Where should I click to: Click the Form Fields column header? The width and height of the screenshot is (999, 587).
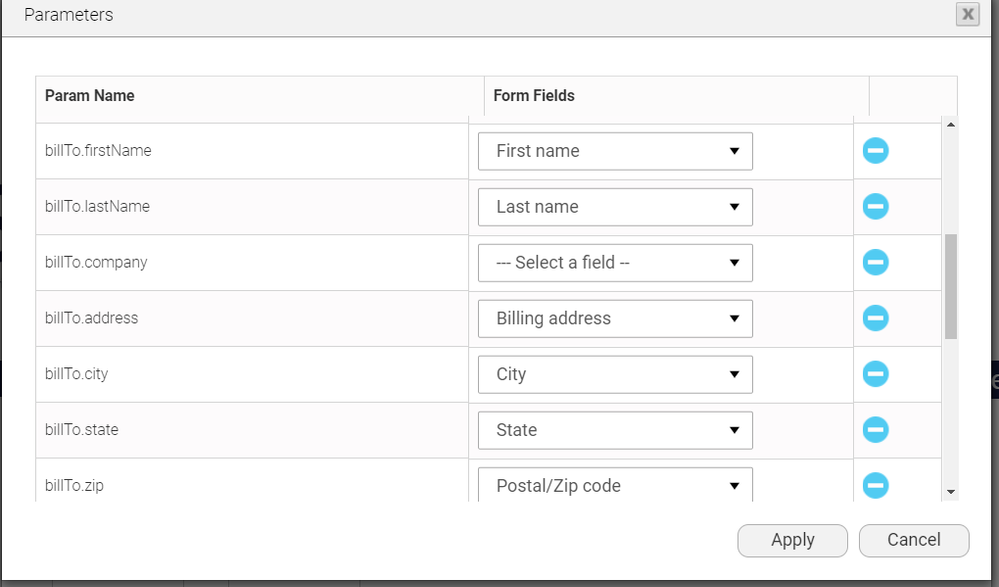(x=533, y=95)
